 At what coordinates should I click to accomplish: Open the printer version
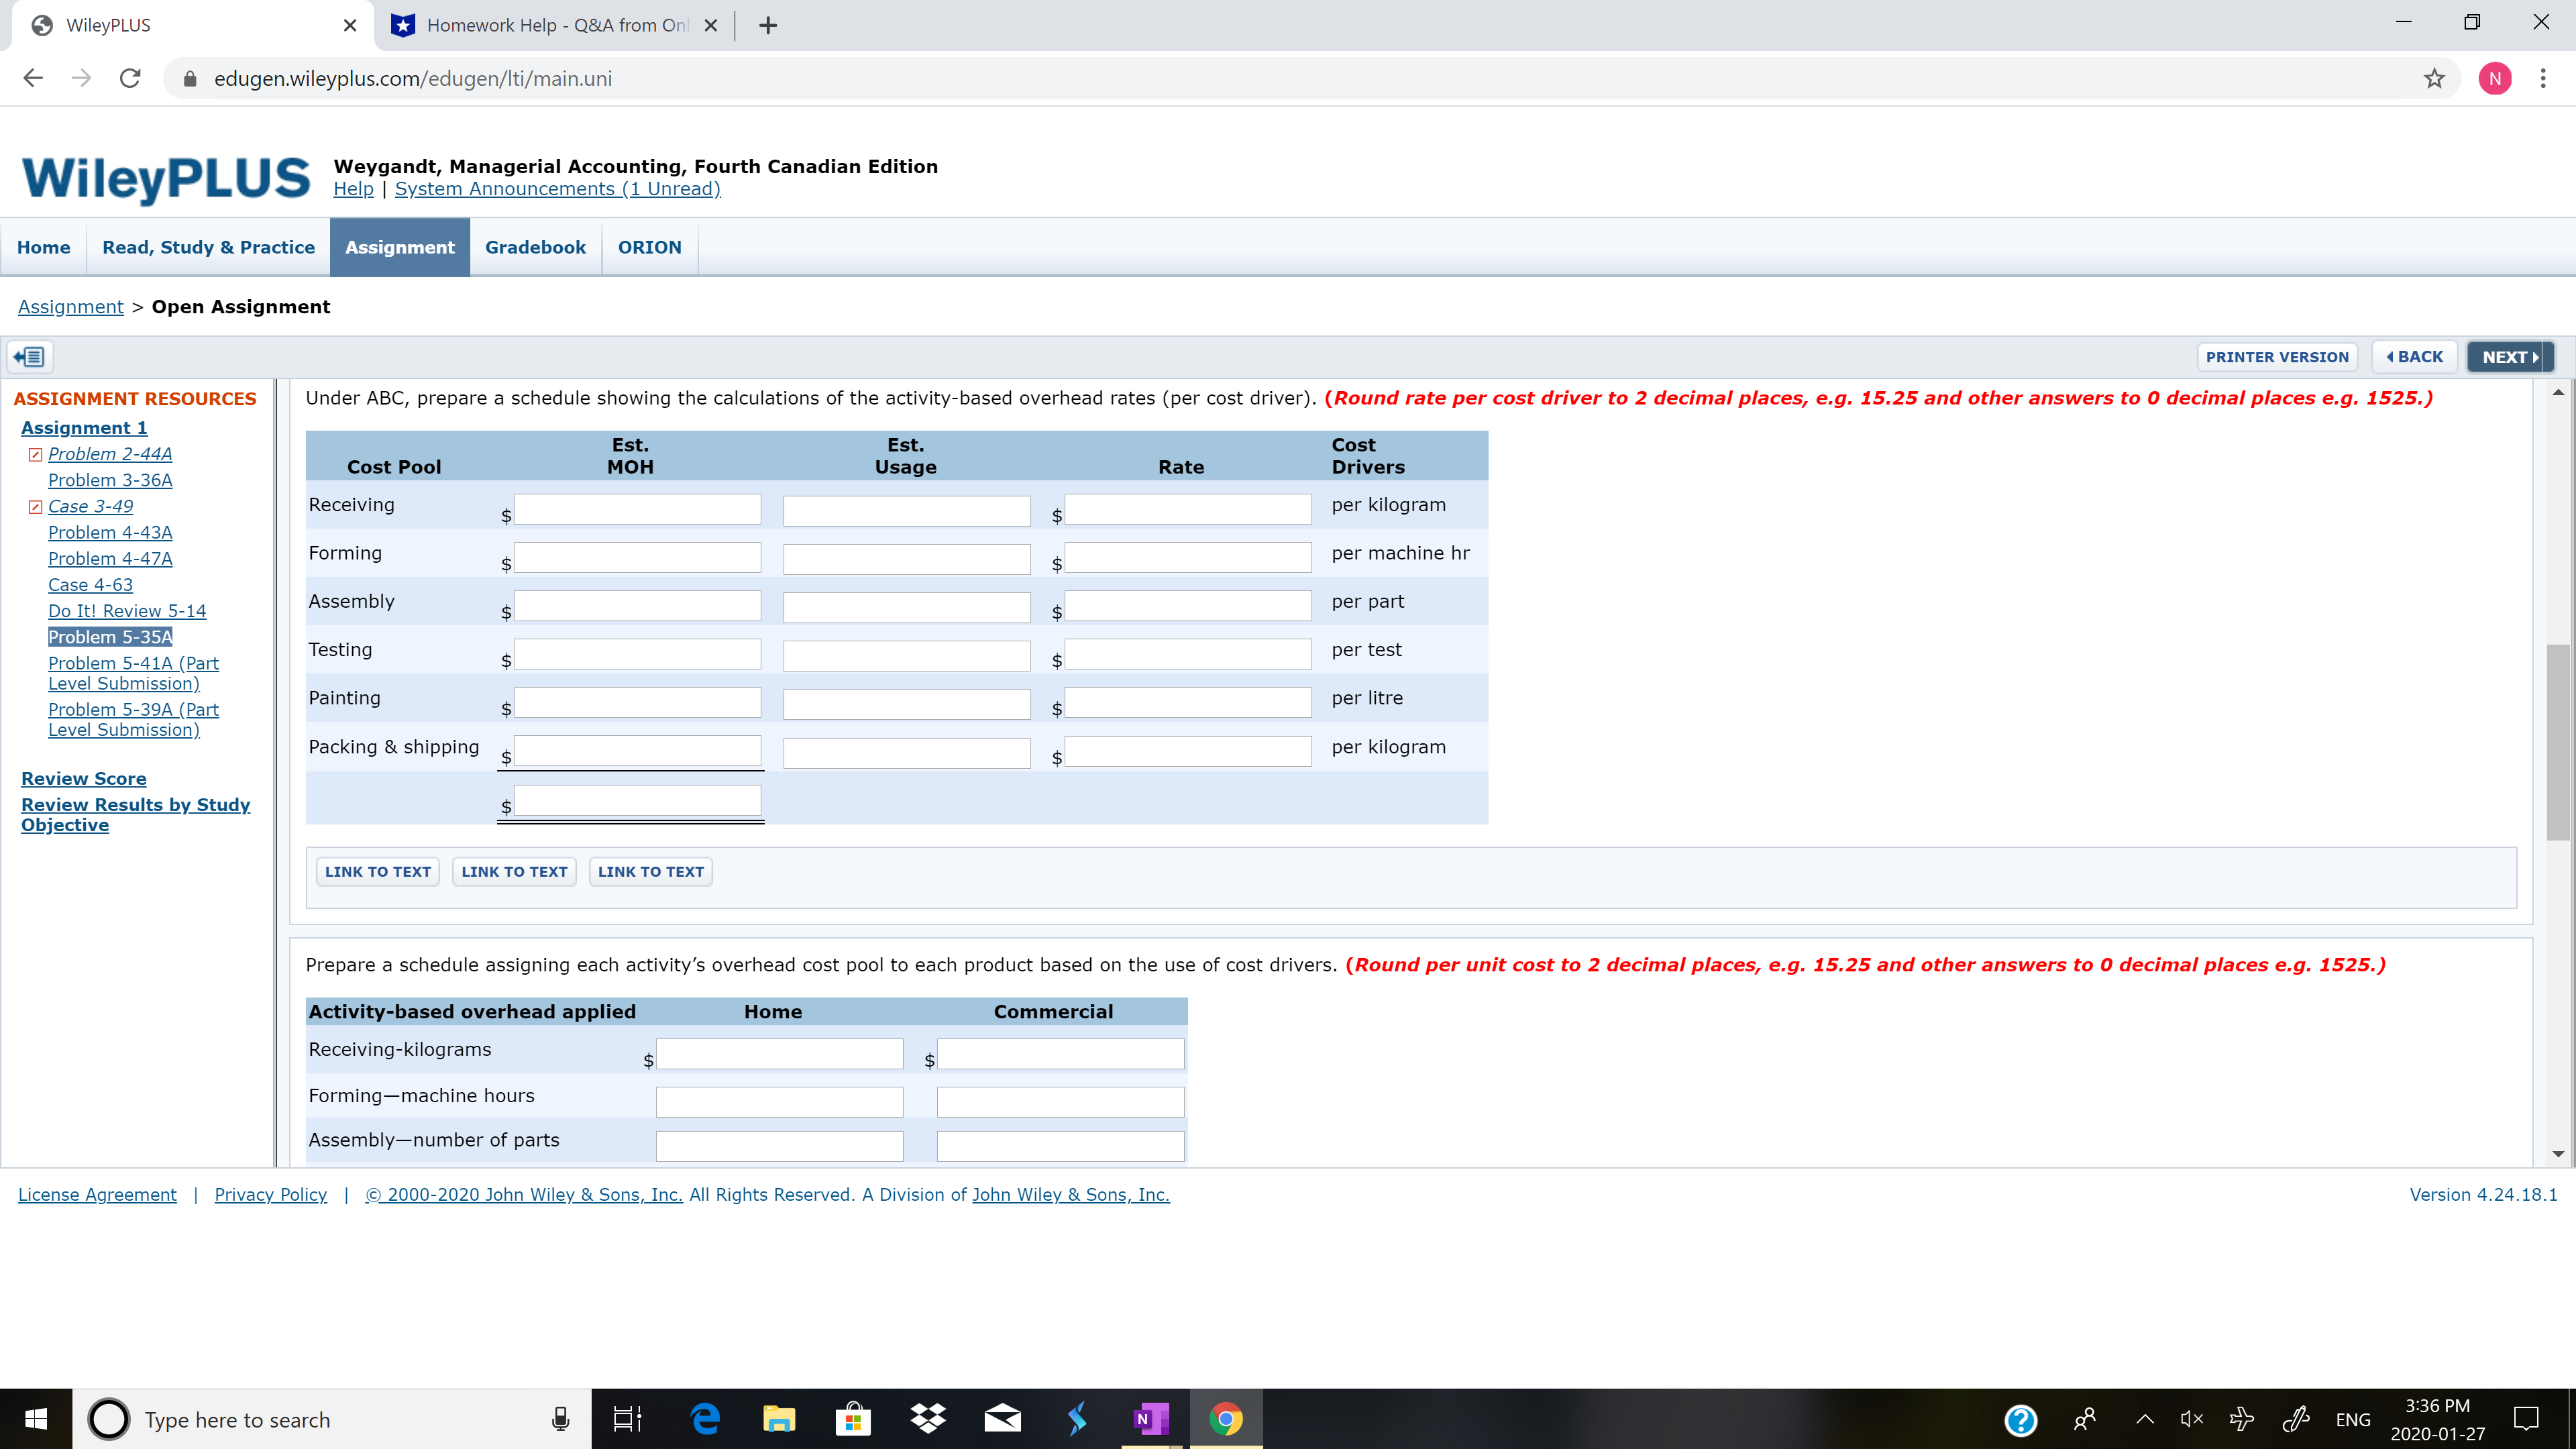pyautogui.click(x=2276, y=357)
